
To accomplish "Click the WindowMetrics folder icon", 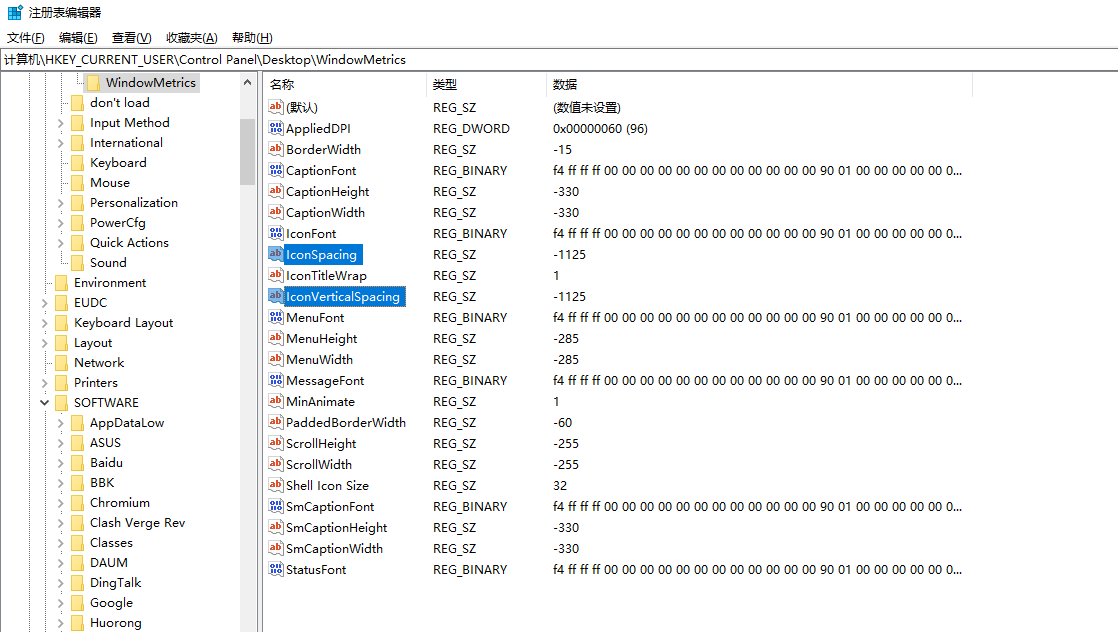I will click(93, 83).
